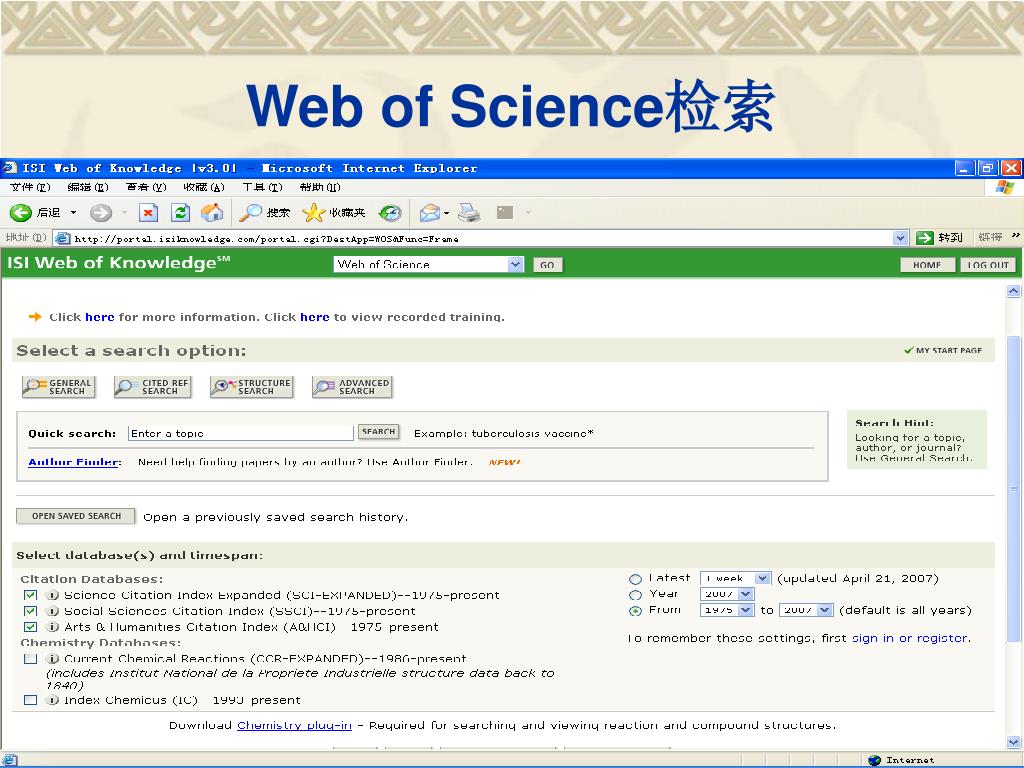Click the Refresh page icon

pyautogui.click(x=180, y=212)
